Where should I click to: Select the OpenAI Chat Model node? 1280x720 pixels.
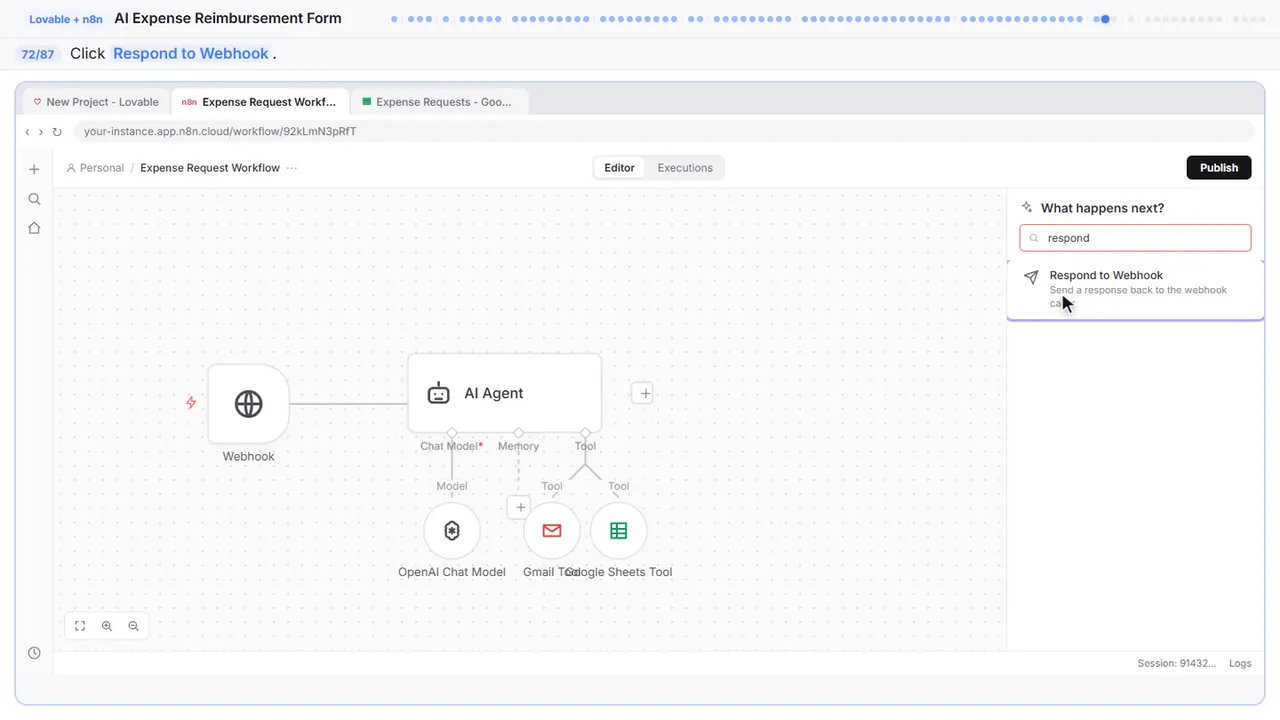(x=452, y=531)
